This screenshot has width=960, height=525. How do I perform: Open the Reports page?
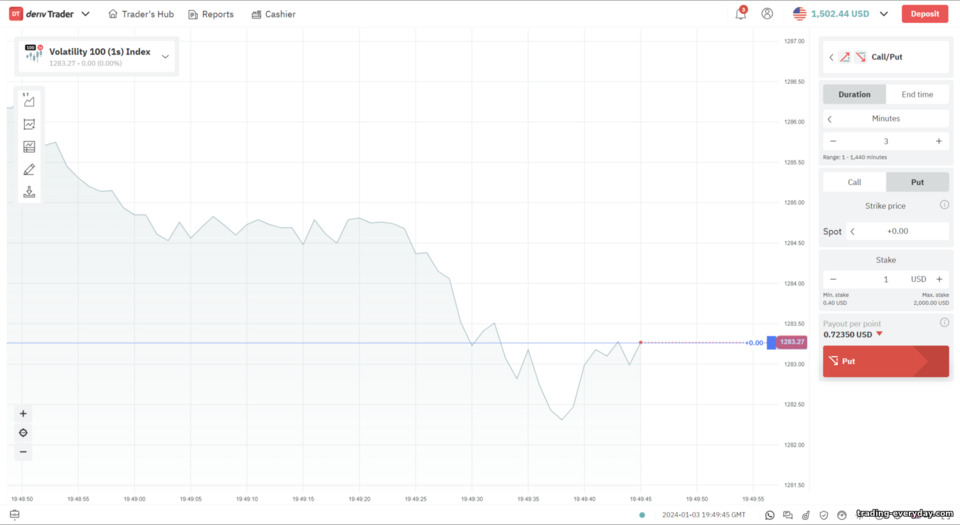(x=211, y=14)
